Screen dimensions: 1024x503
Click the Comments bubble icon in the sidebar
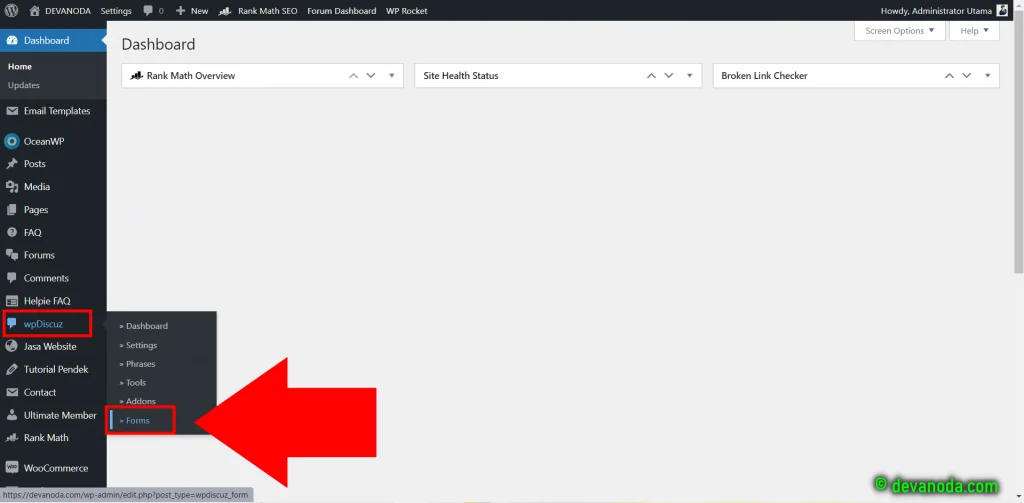pyautogui.click(x=12, y=278)
